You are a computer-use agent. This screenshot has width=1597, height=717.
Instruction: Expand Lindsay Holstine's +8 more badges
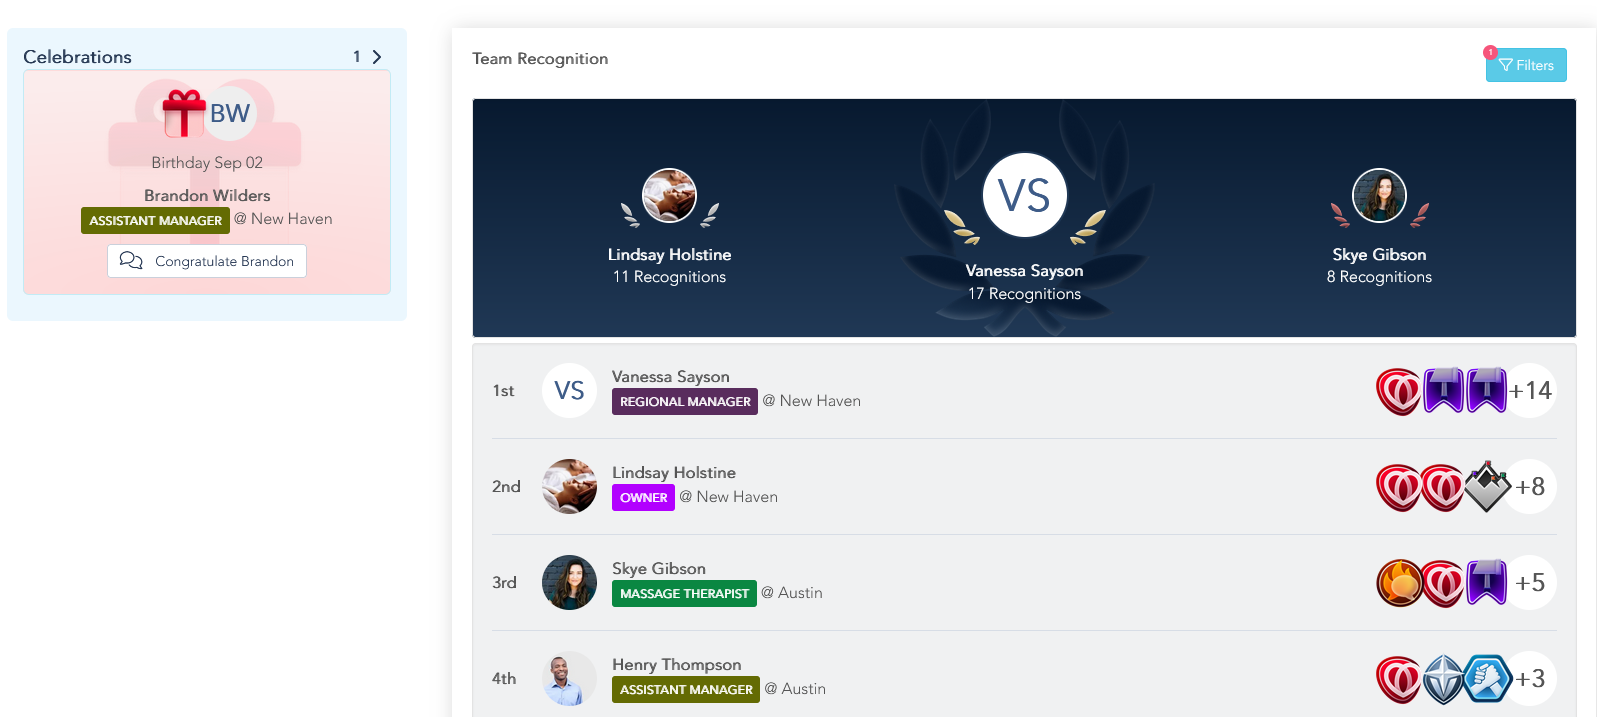(1531, 487)
